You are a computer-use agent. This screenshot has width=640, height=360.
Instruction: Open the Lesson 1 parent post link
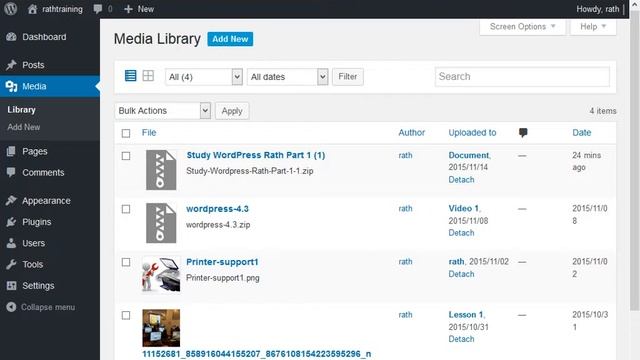click(466, 315)
